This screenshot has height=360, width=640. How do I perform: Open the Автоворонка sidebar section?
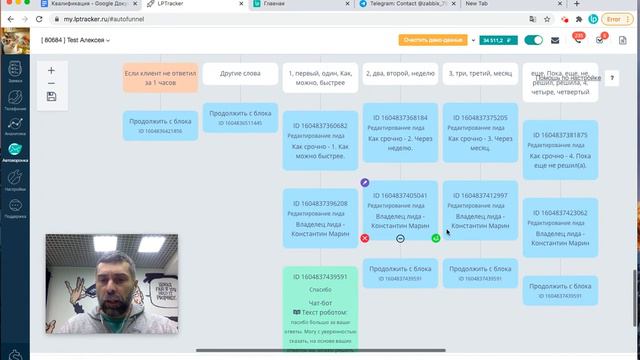pos(15,153)
